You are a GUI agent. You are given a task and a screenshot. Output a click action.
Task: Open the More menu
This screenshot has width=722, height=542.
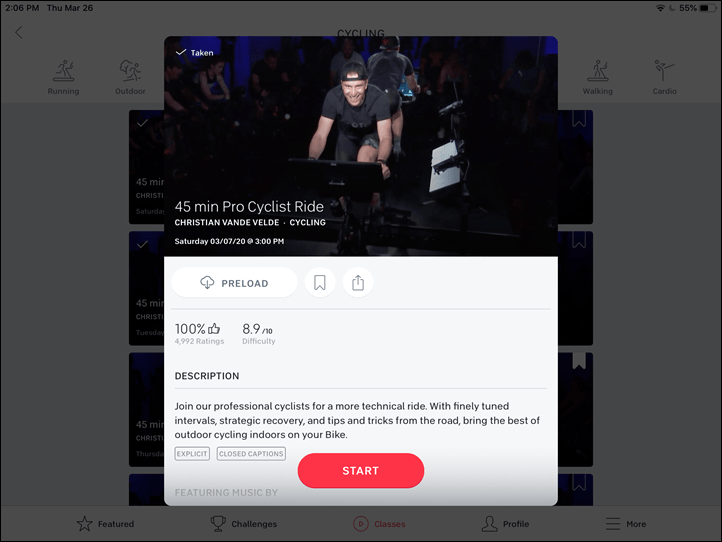tap(626, 524)
